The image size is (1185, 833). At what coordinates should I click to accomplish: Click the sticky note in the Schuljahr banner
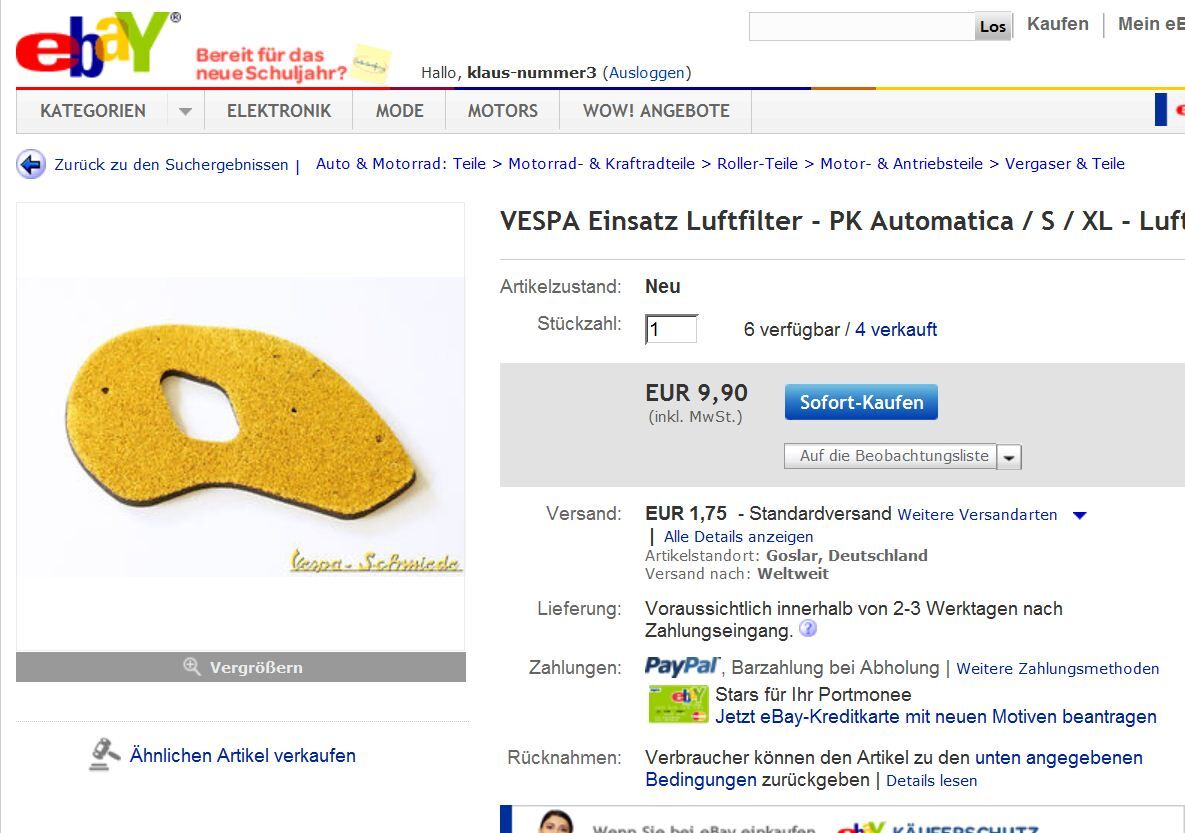pyautogui.click(x=371, y=63)
